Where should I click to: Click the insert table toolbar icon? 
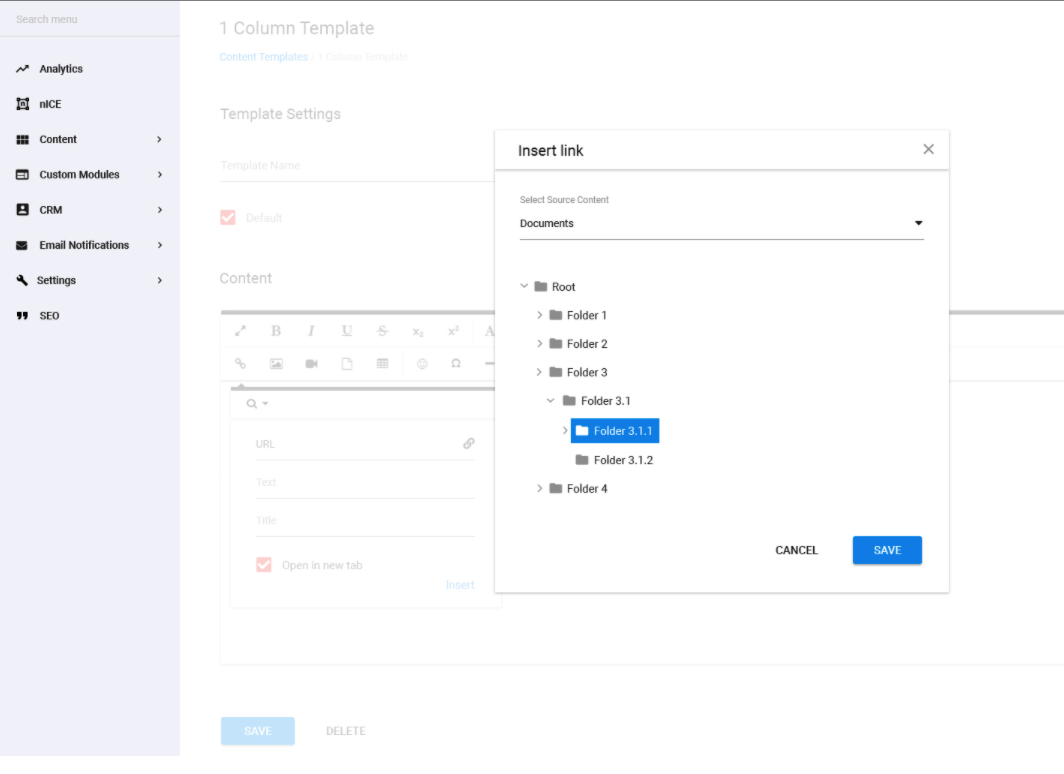382,364
